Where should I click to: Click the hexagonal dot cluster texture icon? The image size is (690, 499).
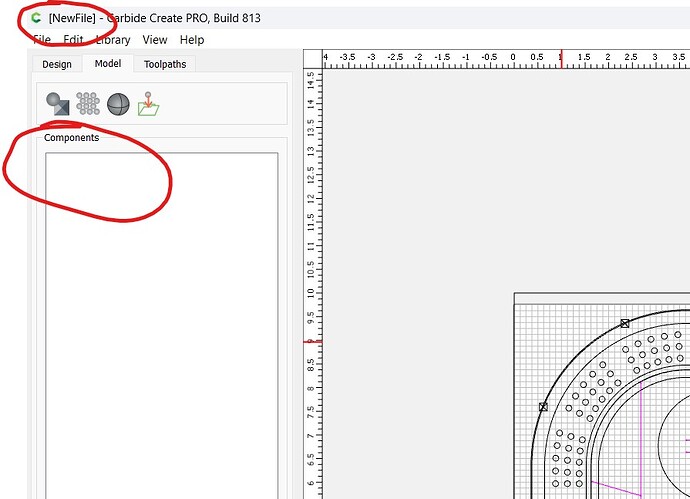(88, 103)
